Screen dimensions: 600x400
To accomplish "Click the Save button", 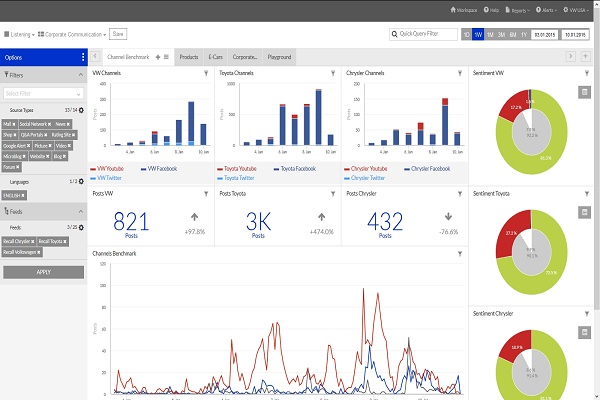I will tap(118, 34).
